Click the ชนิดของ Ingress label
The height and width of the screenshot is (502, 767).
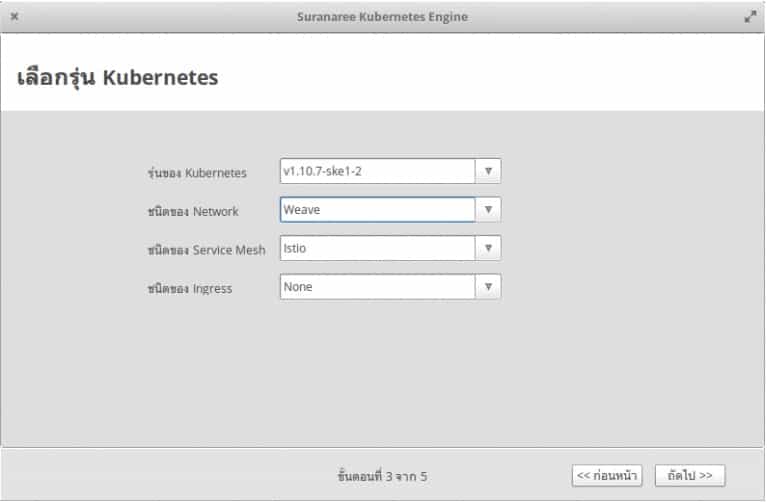point(190,289)
